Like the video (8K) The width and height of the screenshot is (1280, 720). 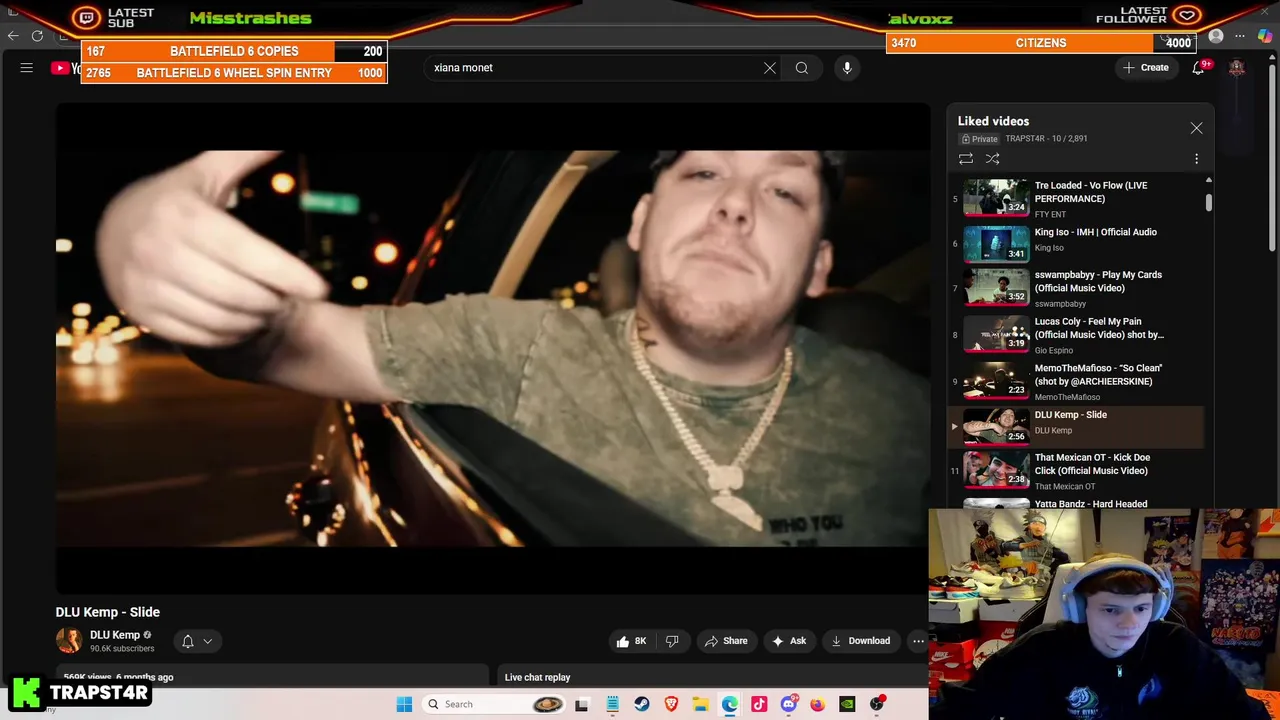click(x=631, y=641)
